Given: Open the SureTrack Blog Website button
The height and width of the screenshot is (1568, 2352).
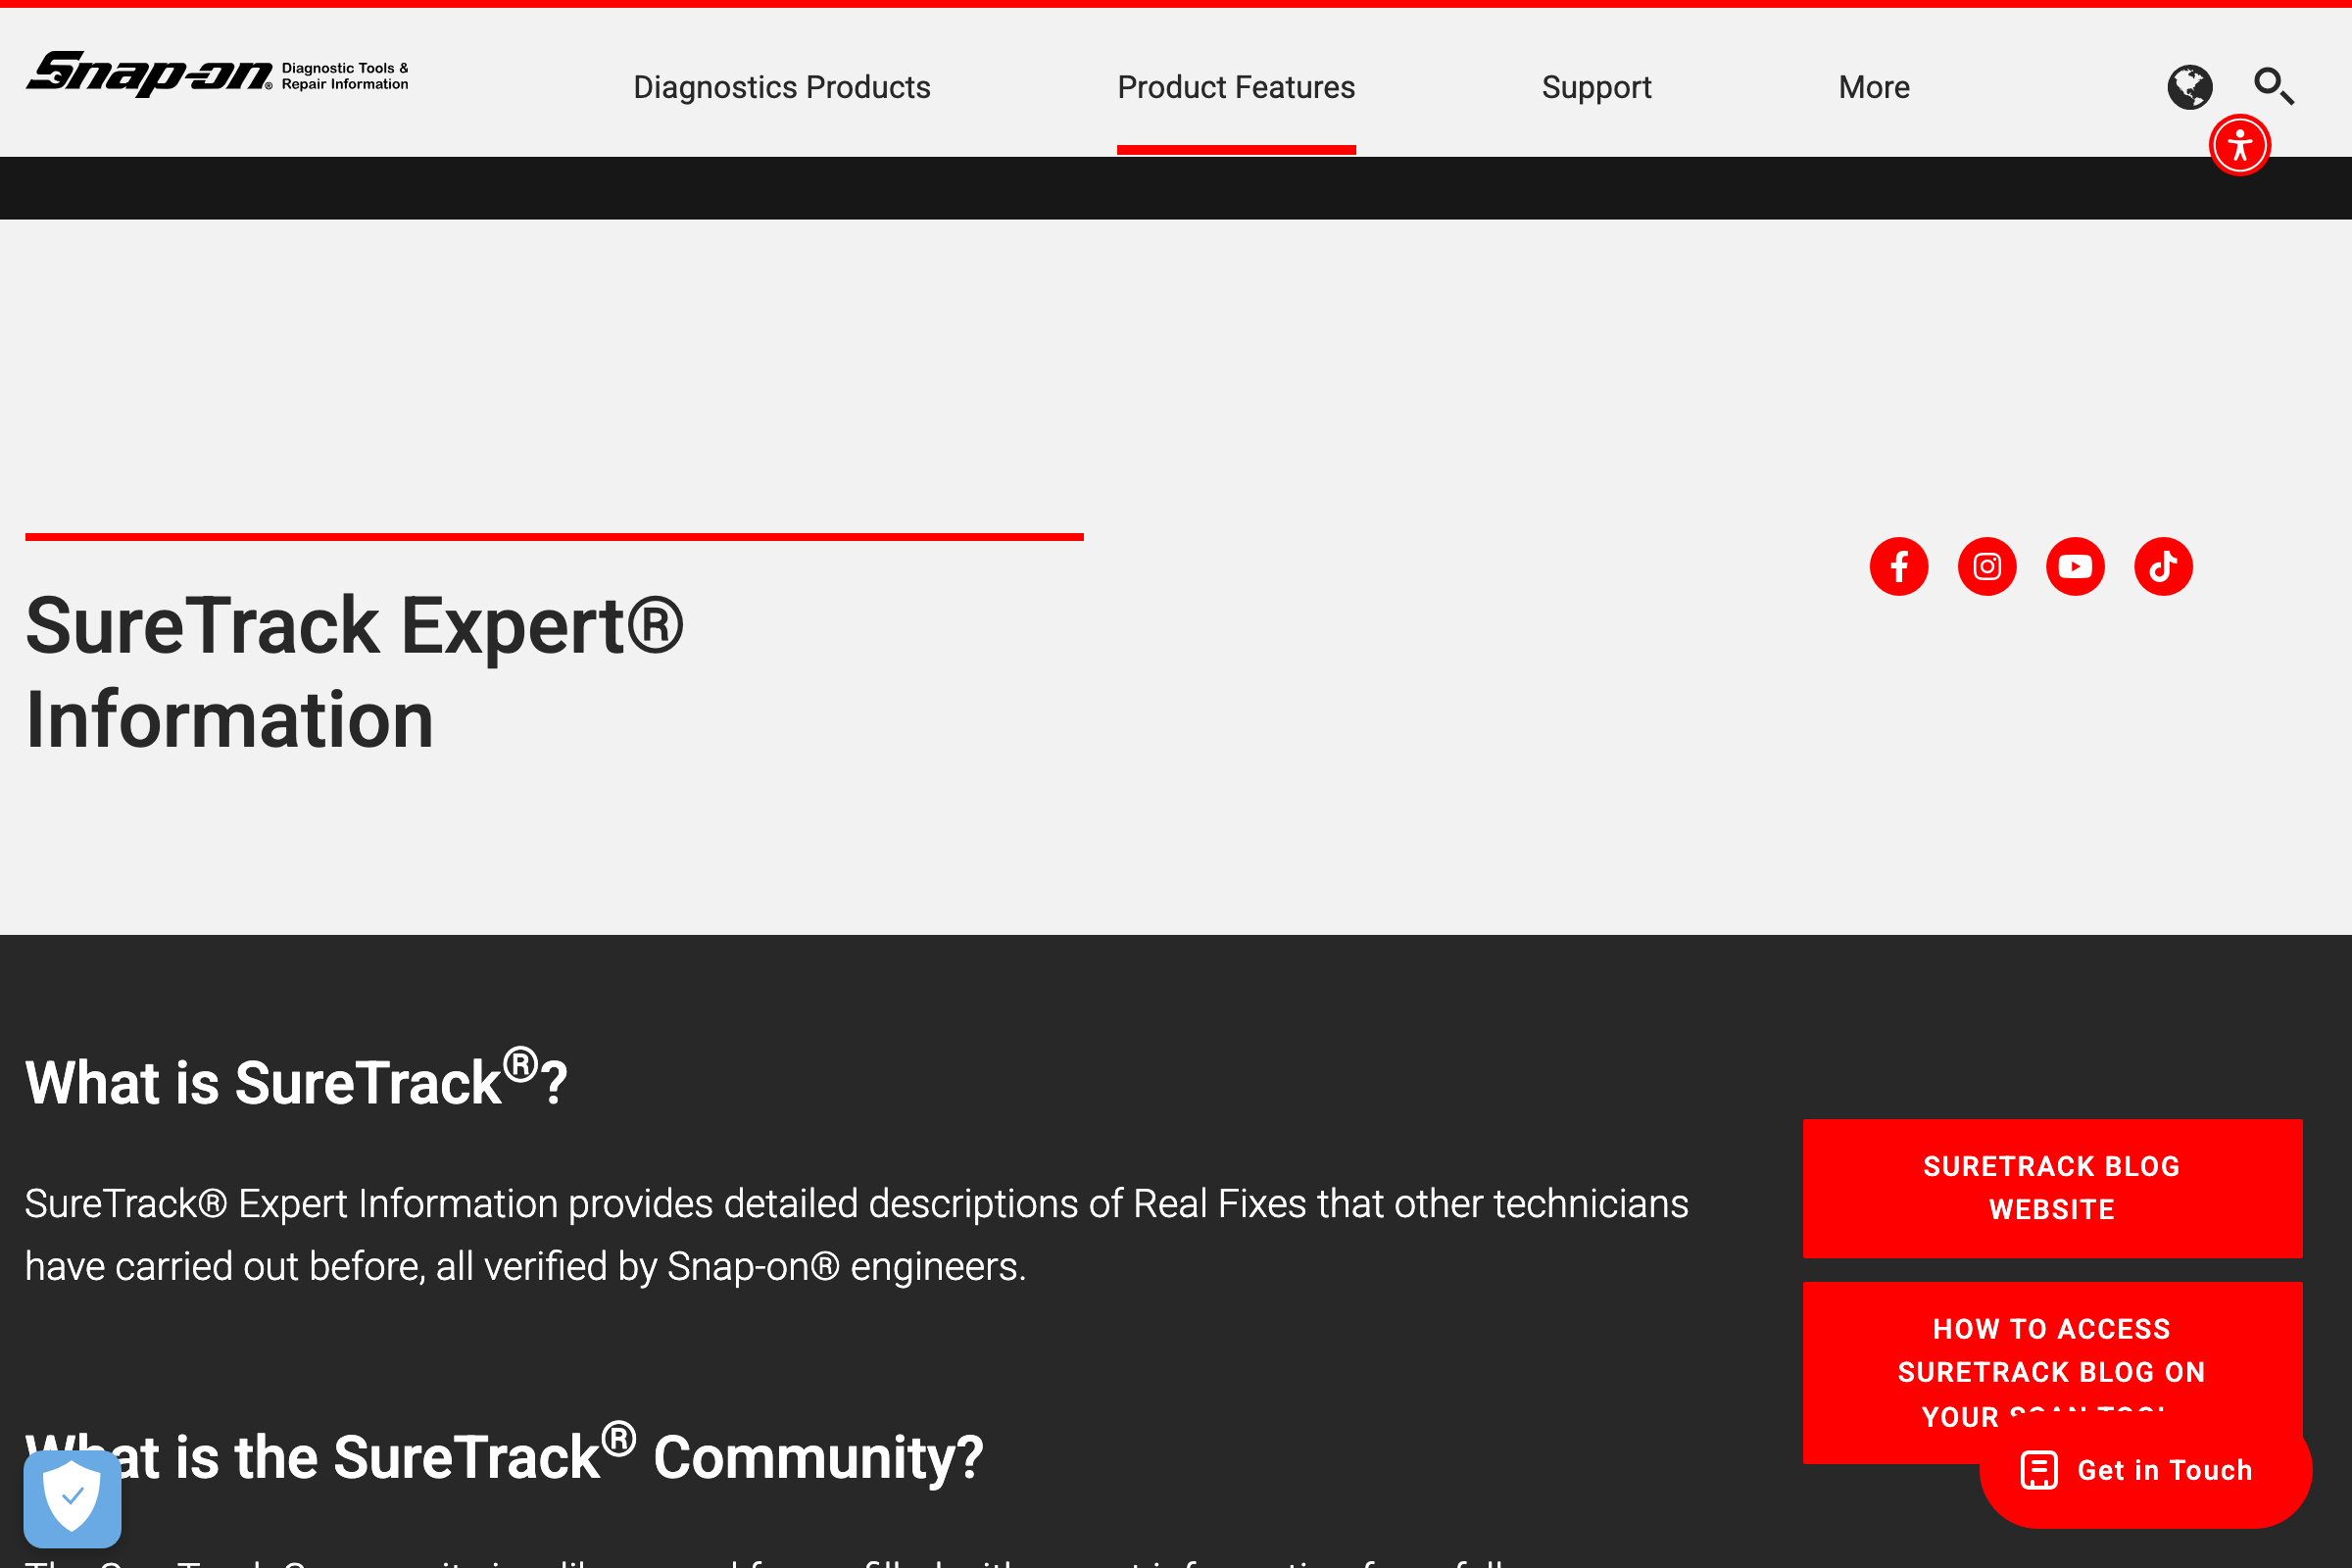Looking at the screenshot, I should pos(2052,1188).
